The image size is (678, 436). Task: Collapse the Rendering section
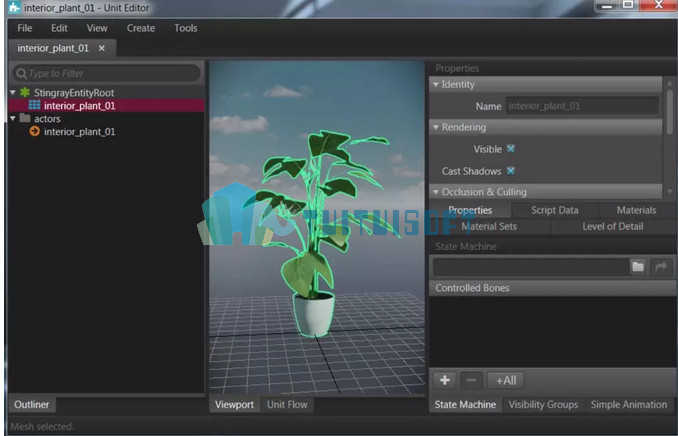[435, 127]
